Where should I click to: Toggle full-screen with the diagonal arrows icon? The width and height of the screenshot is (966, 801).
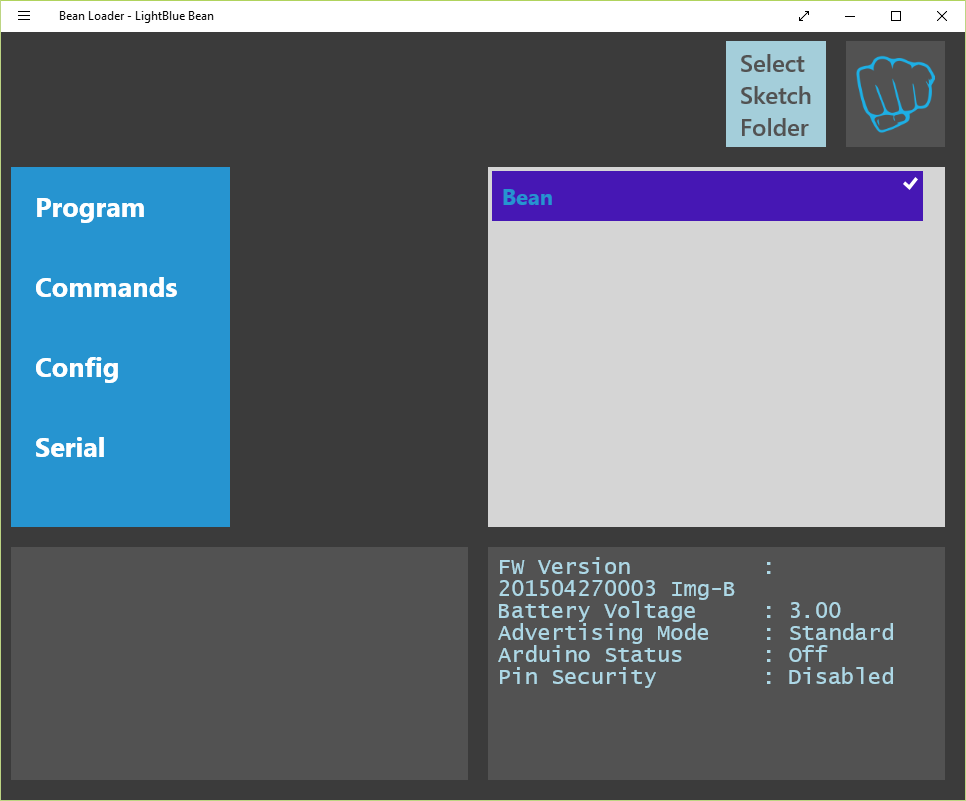pos(804,16)
